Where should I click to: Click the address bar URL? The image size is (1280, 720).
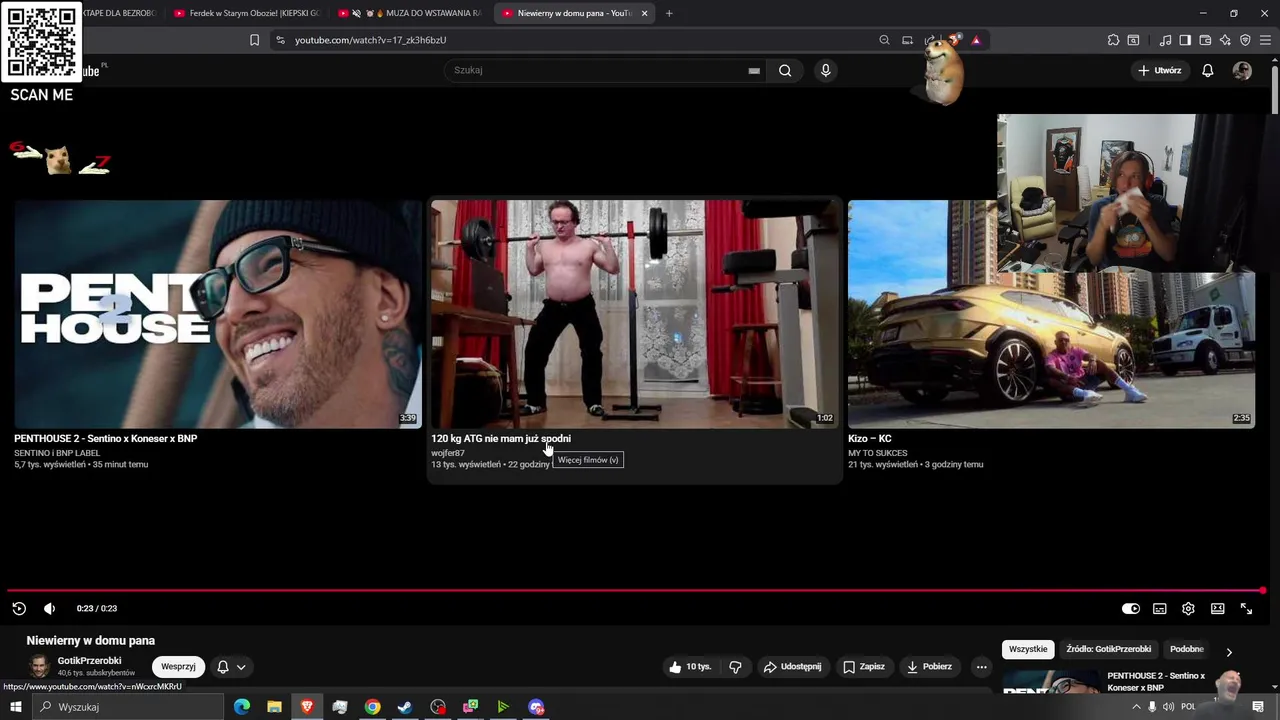[370, 40]
